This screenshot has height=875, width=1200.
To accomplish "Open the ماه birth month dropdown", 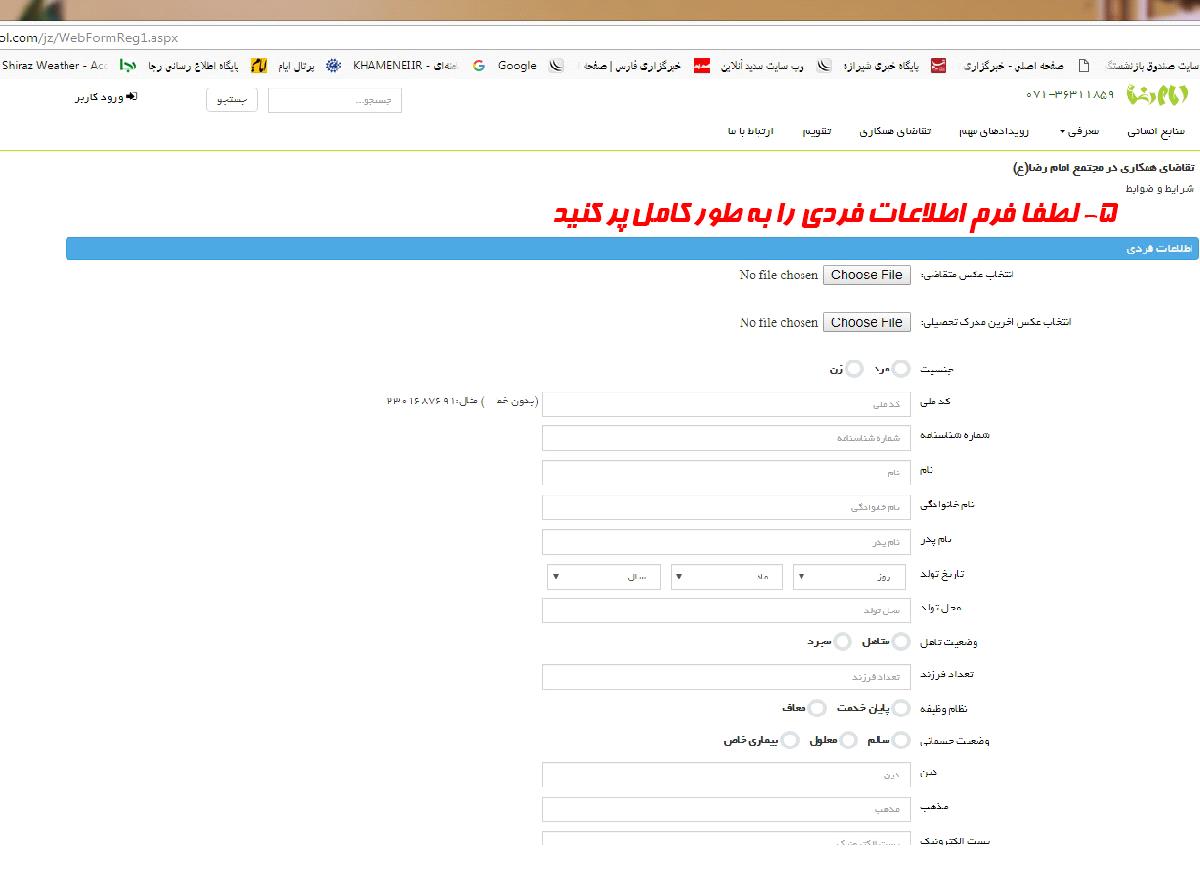I will (727, 577).
